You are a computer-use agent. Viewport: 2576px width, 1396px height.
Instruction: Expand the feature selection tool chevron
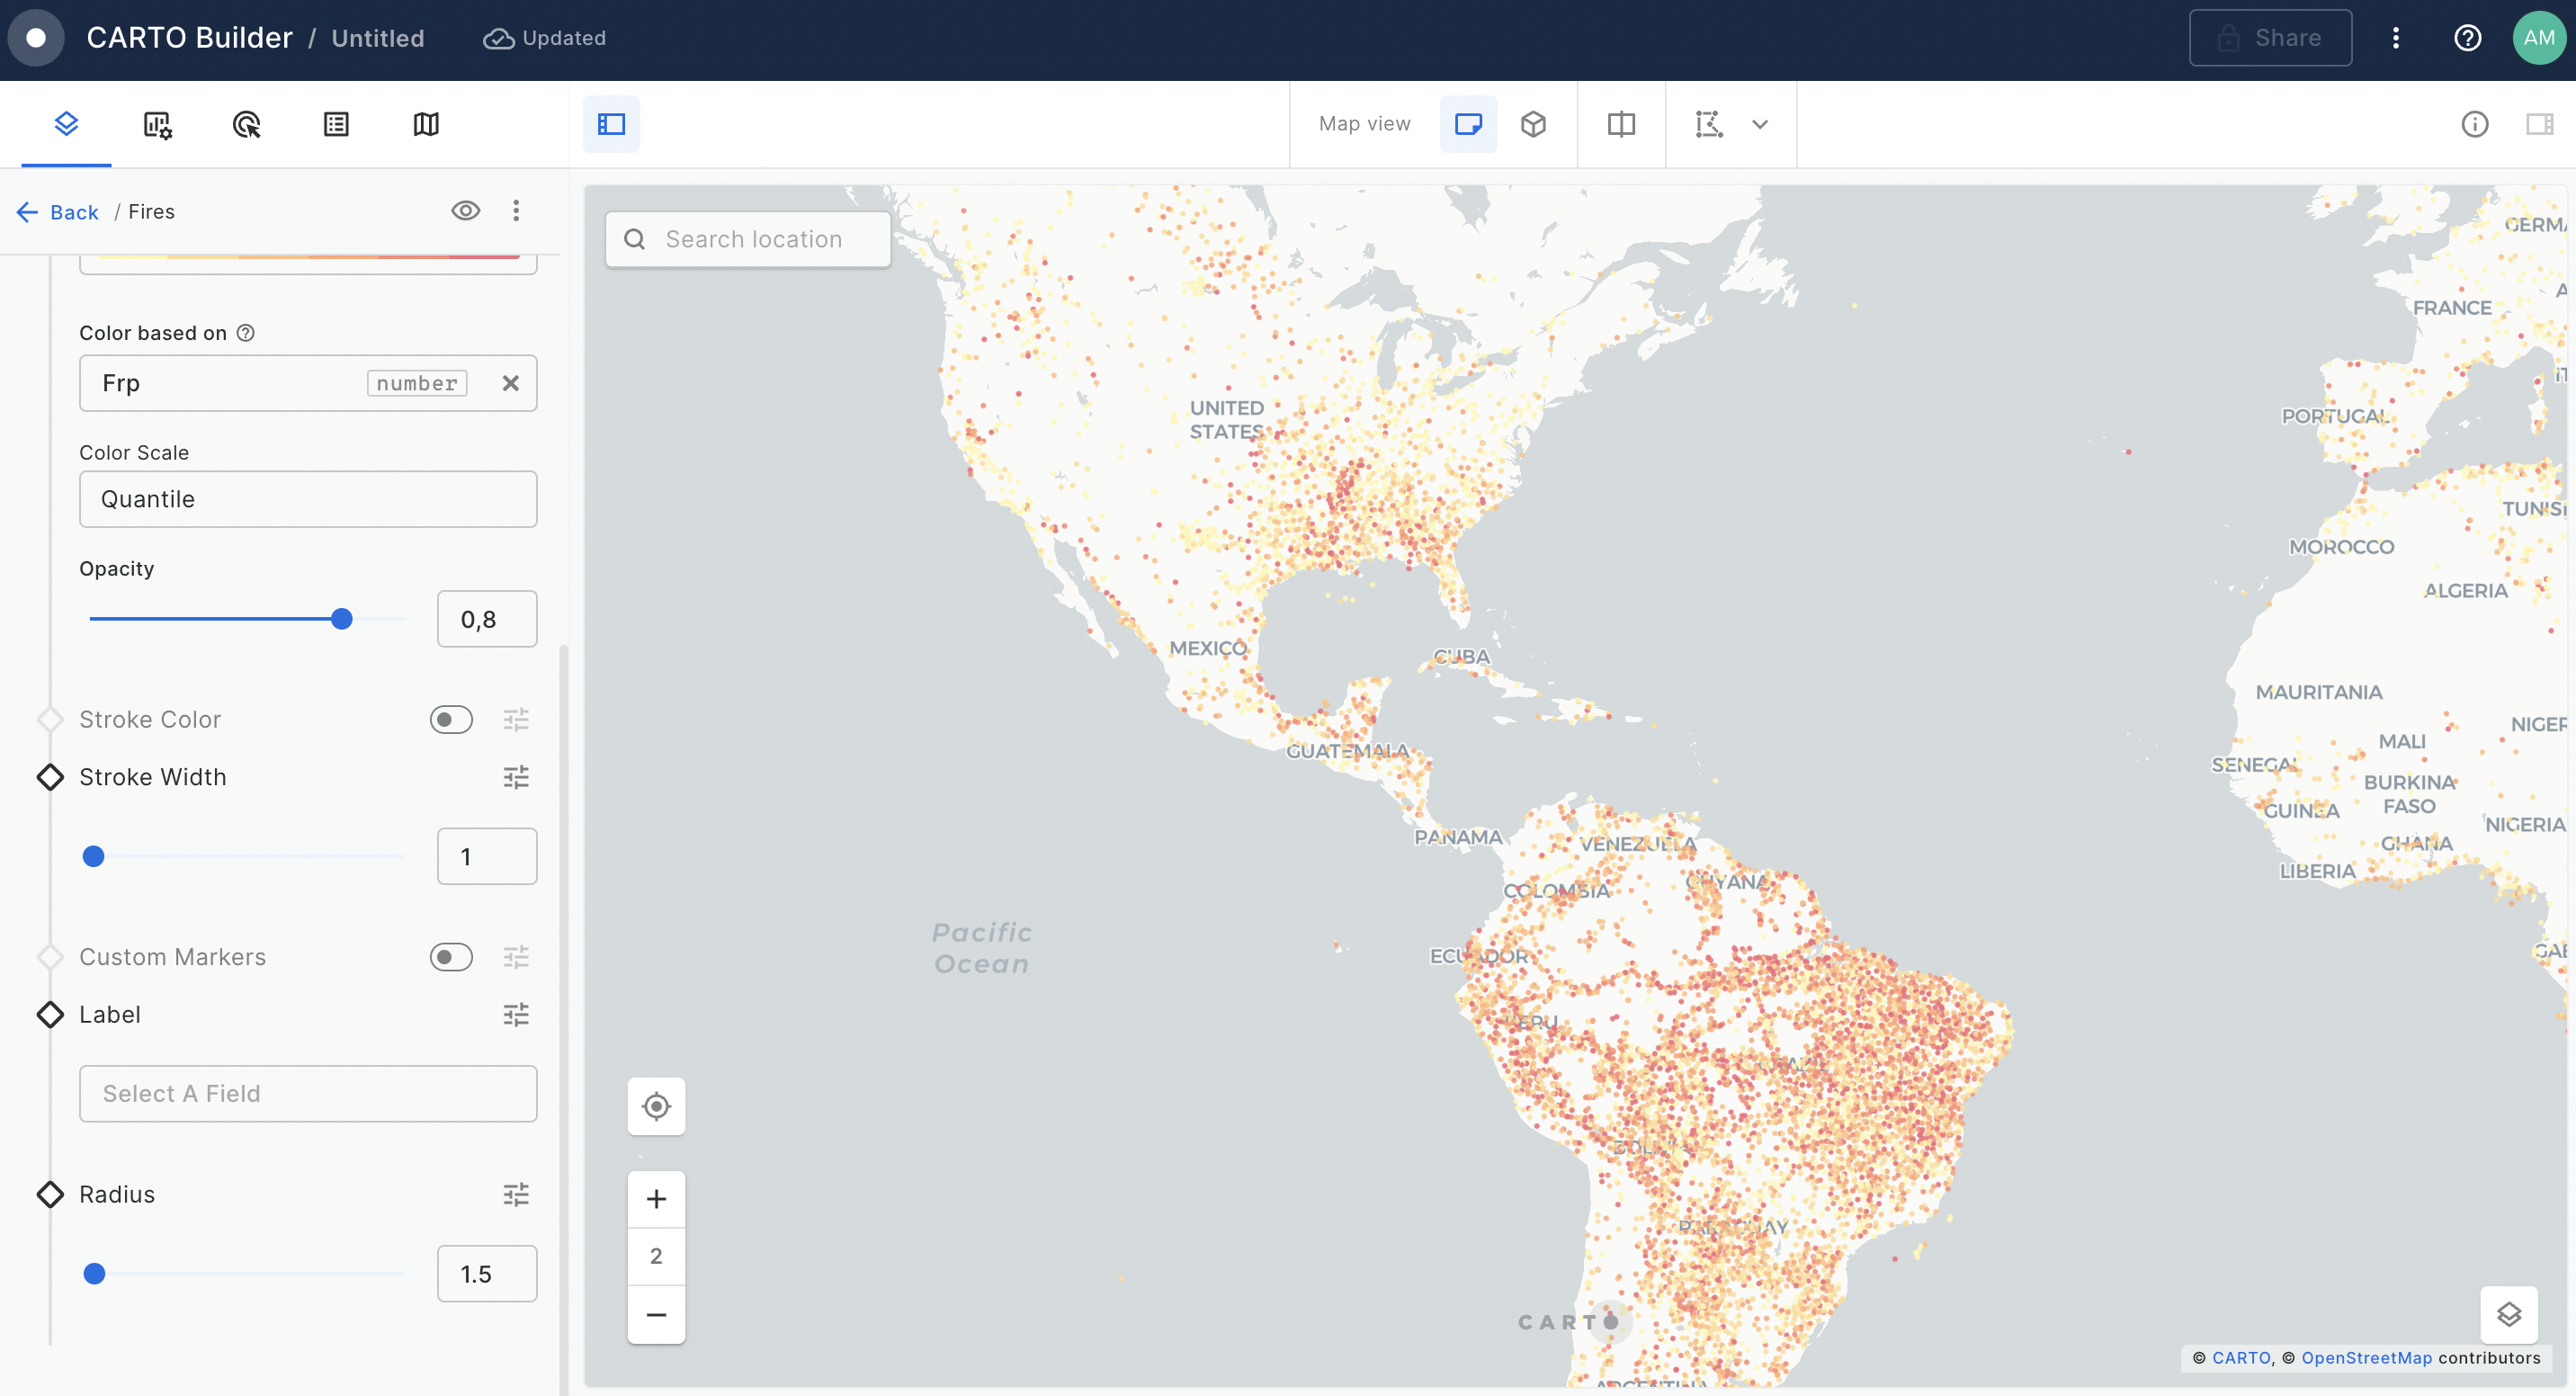tap(1760, 124)
